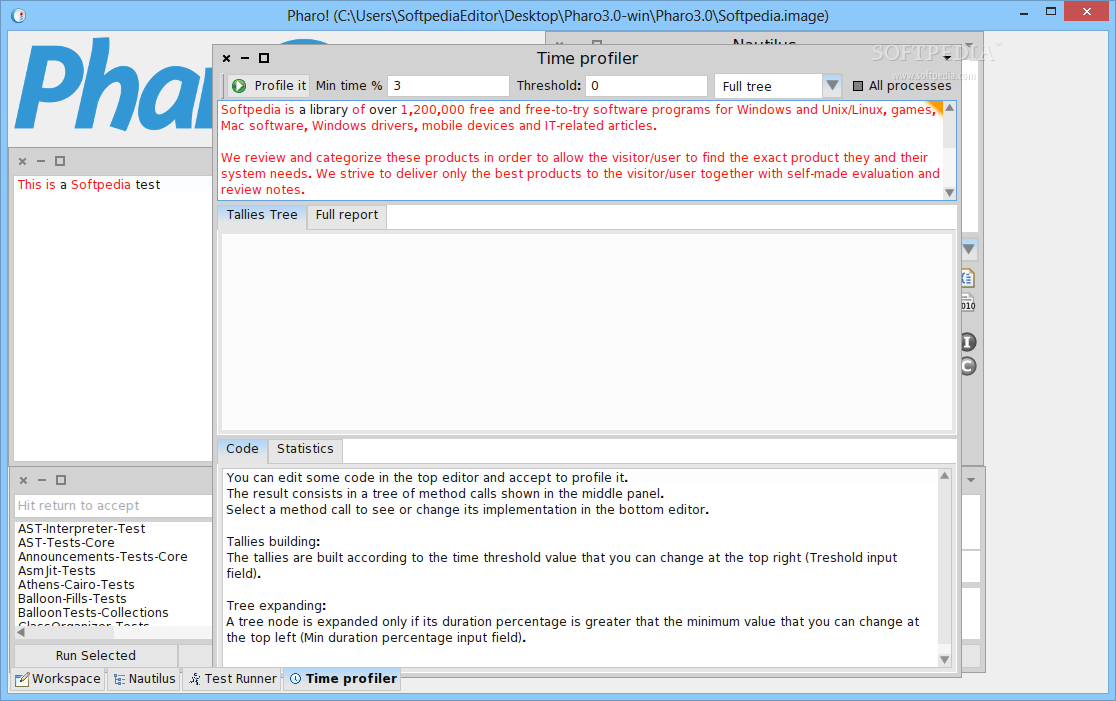This screenshot has width=1116, height=701.
Task: Select AST-Interpreter-Test in the package list
Action: pos(82,529)
